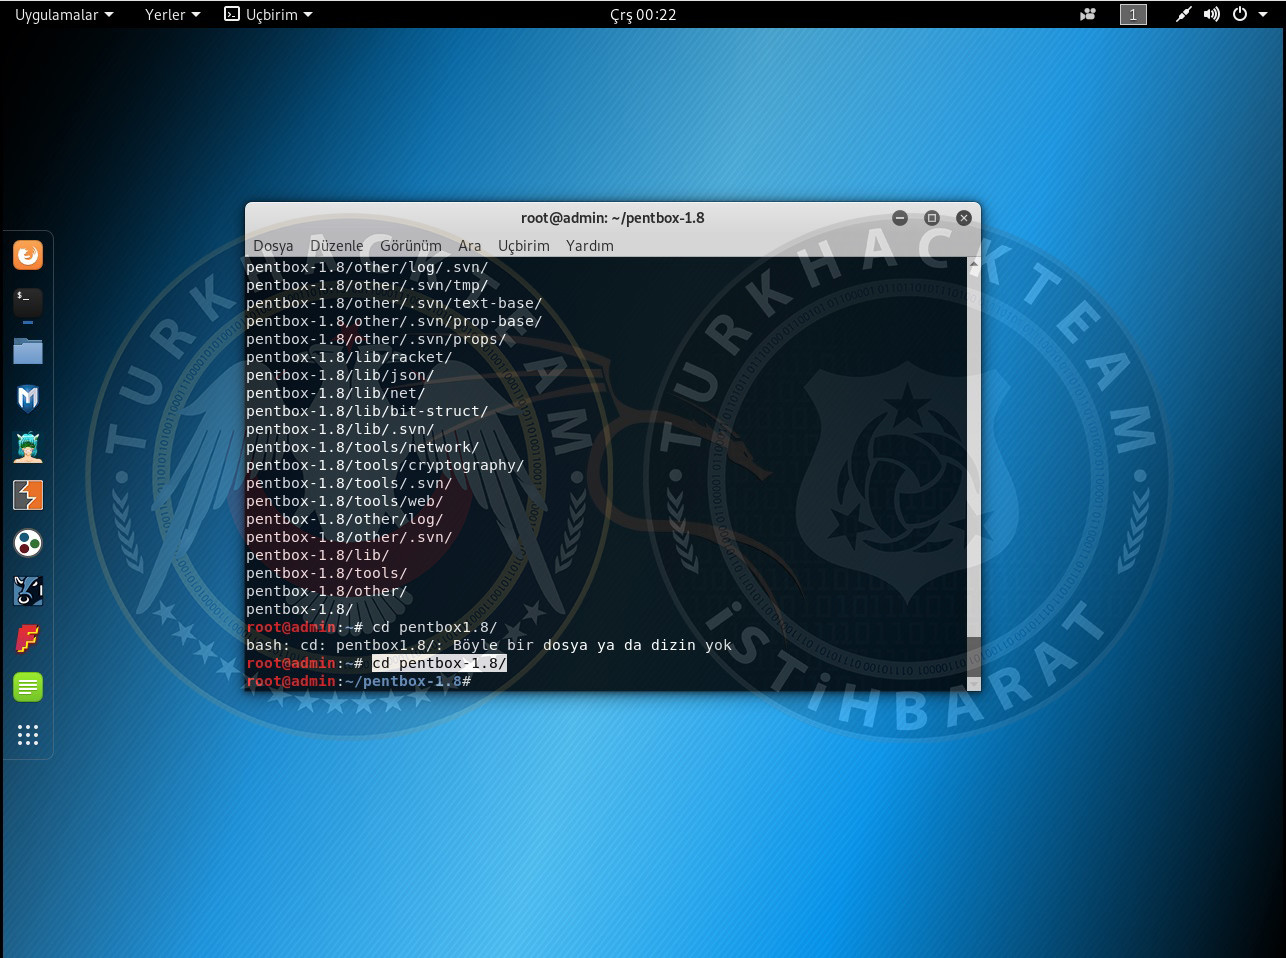Image resolution: width=1286 pixels, height=958 pixels.
Task: Launch Faraday from the dock
Action: point(28,639)
